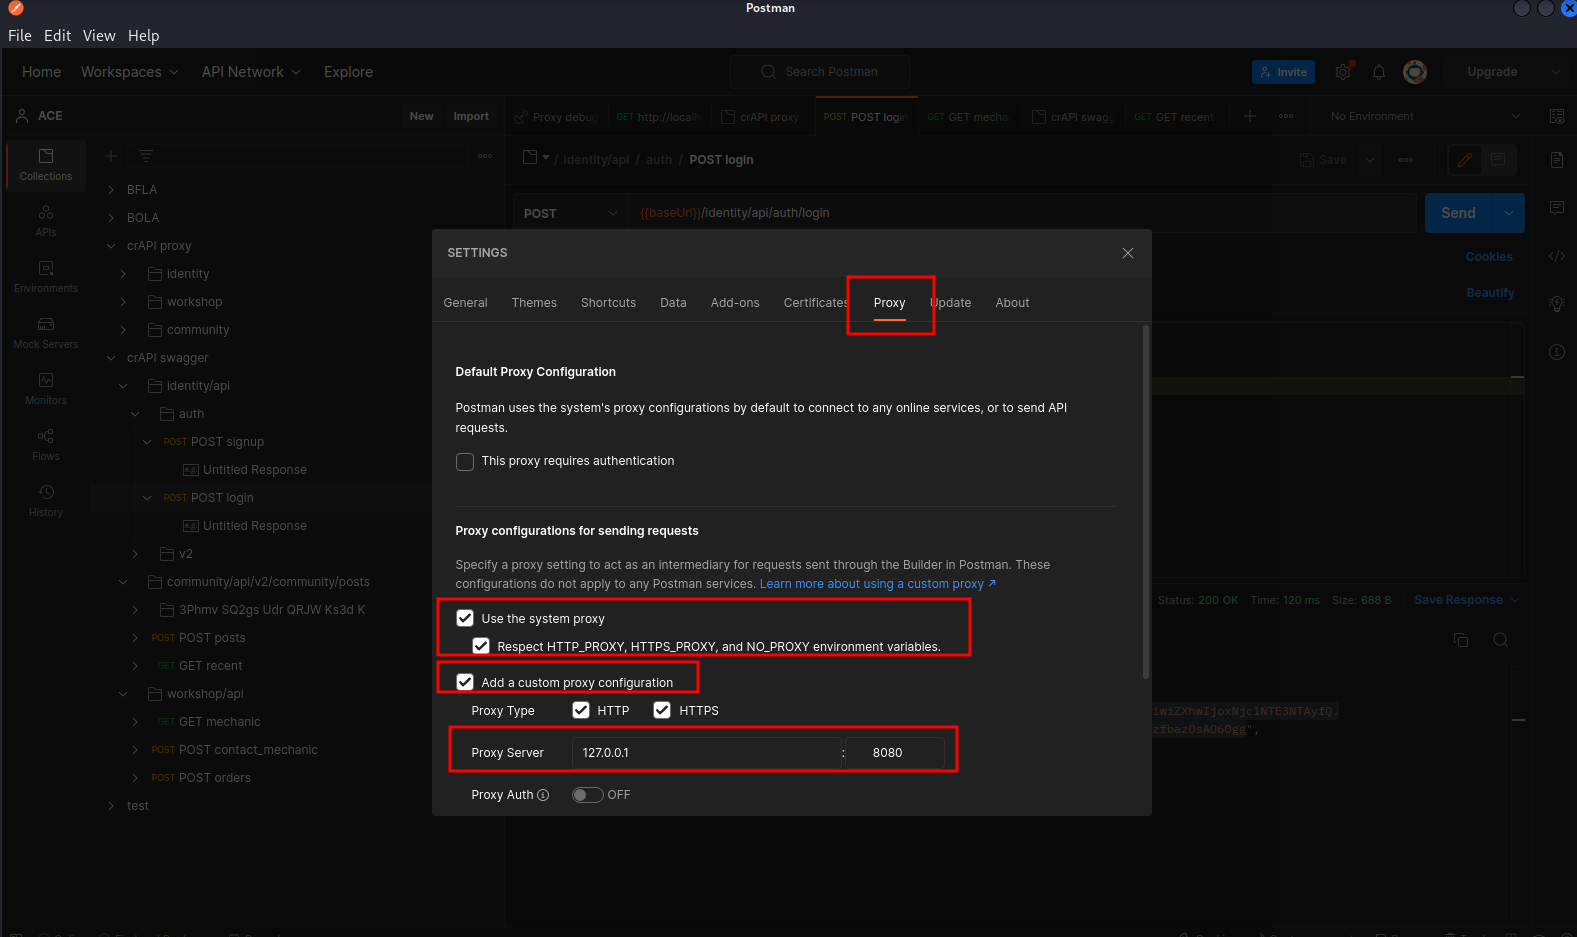Open the Flows sidebar panel
The width and height of the screenshot is (1577, 937).
pyautogui.click(x=46, y=445)
